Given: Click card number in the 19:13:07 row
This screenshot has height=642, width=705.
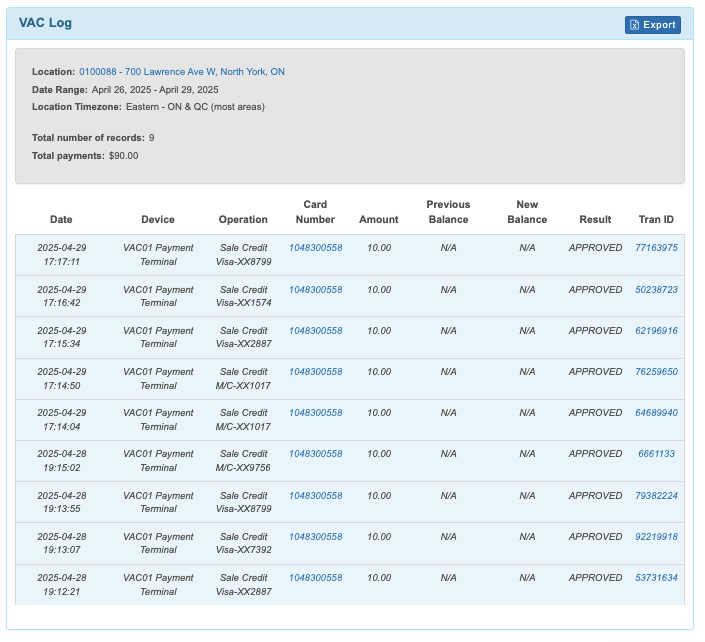Looking at the screenshot, I should coord(316,536).
